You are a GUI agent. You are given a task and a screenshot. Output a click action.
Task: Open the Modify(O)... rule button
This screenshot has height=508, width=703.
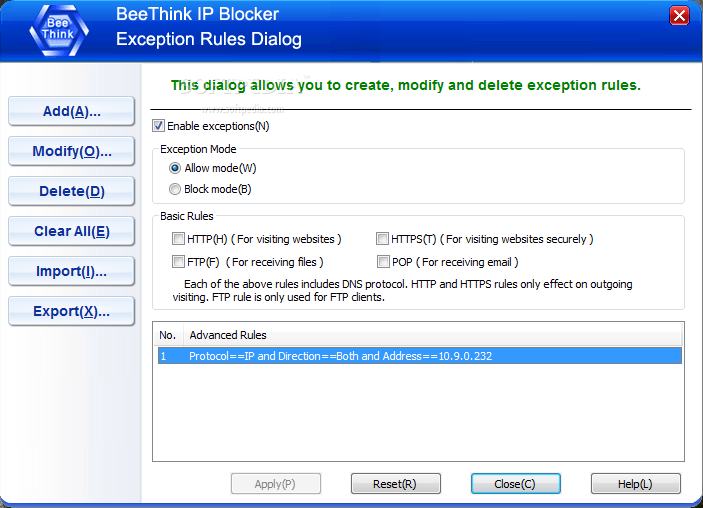pyautogui.click(x=71, y=151)
